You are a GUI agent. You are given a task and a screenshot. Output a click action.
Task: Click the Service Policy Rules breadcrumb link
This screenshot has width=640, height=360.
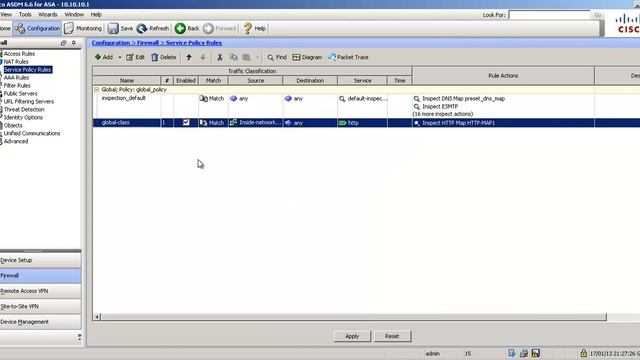(x=194, y=43)
